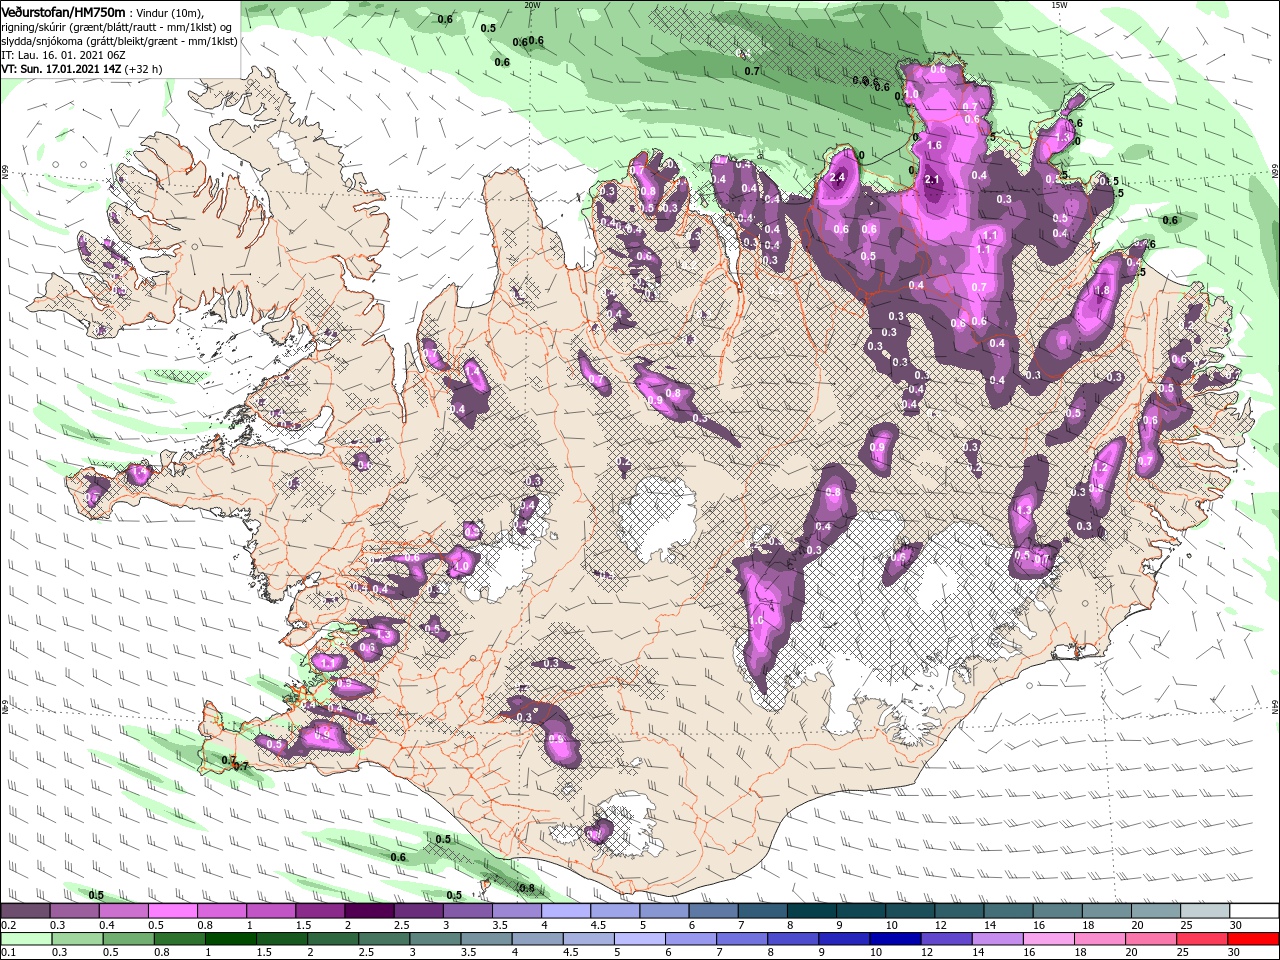Image resolution: width=1280 pixels, height=960 pixels.
Task: Select lower legend swatch between 1 and 1.5
Action: click(230, 939)
